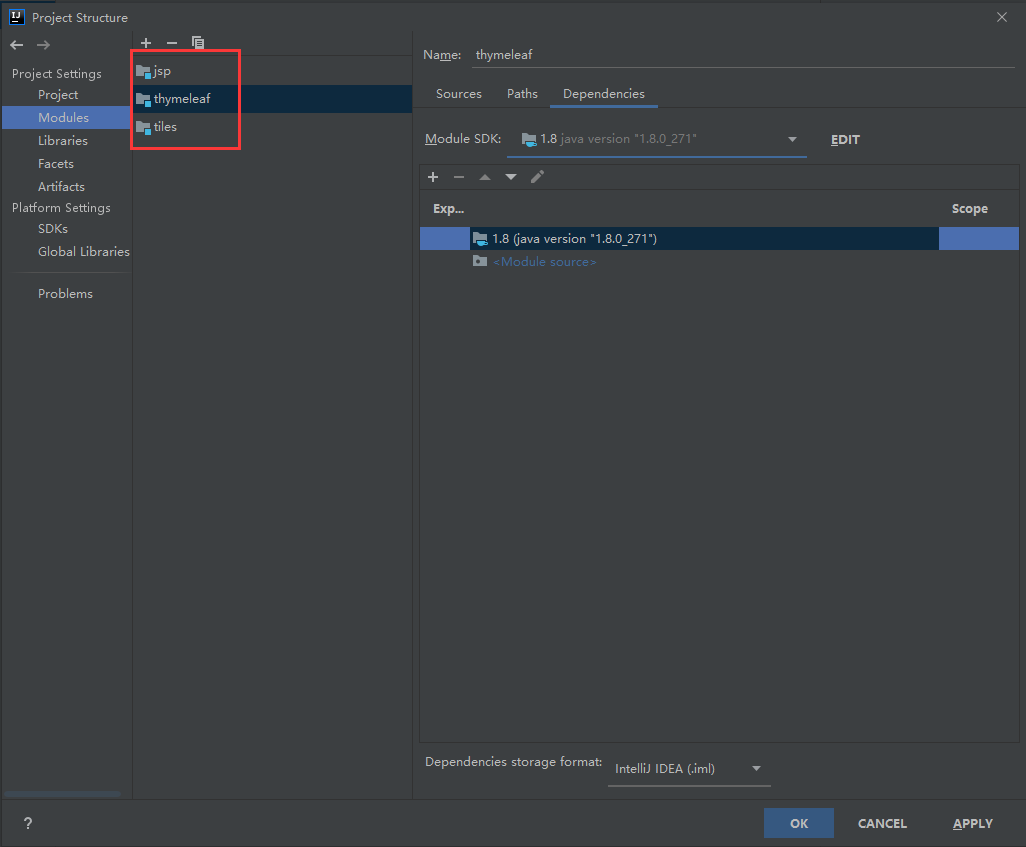The height and width of the screenshot is (847, 1026).
Task: Edit dependency pencil icon
Action: (x=537, y=177)
